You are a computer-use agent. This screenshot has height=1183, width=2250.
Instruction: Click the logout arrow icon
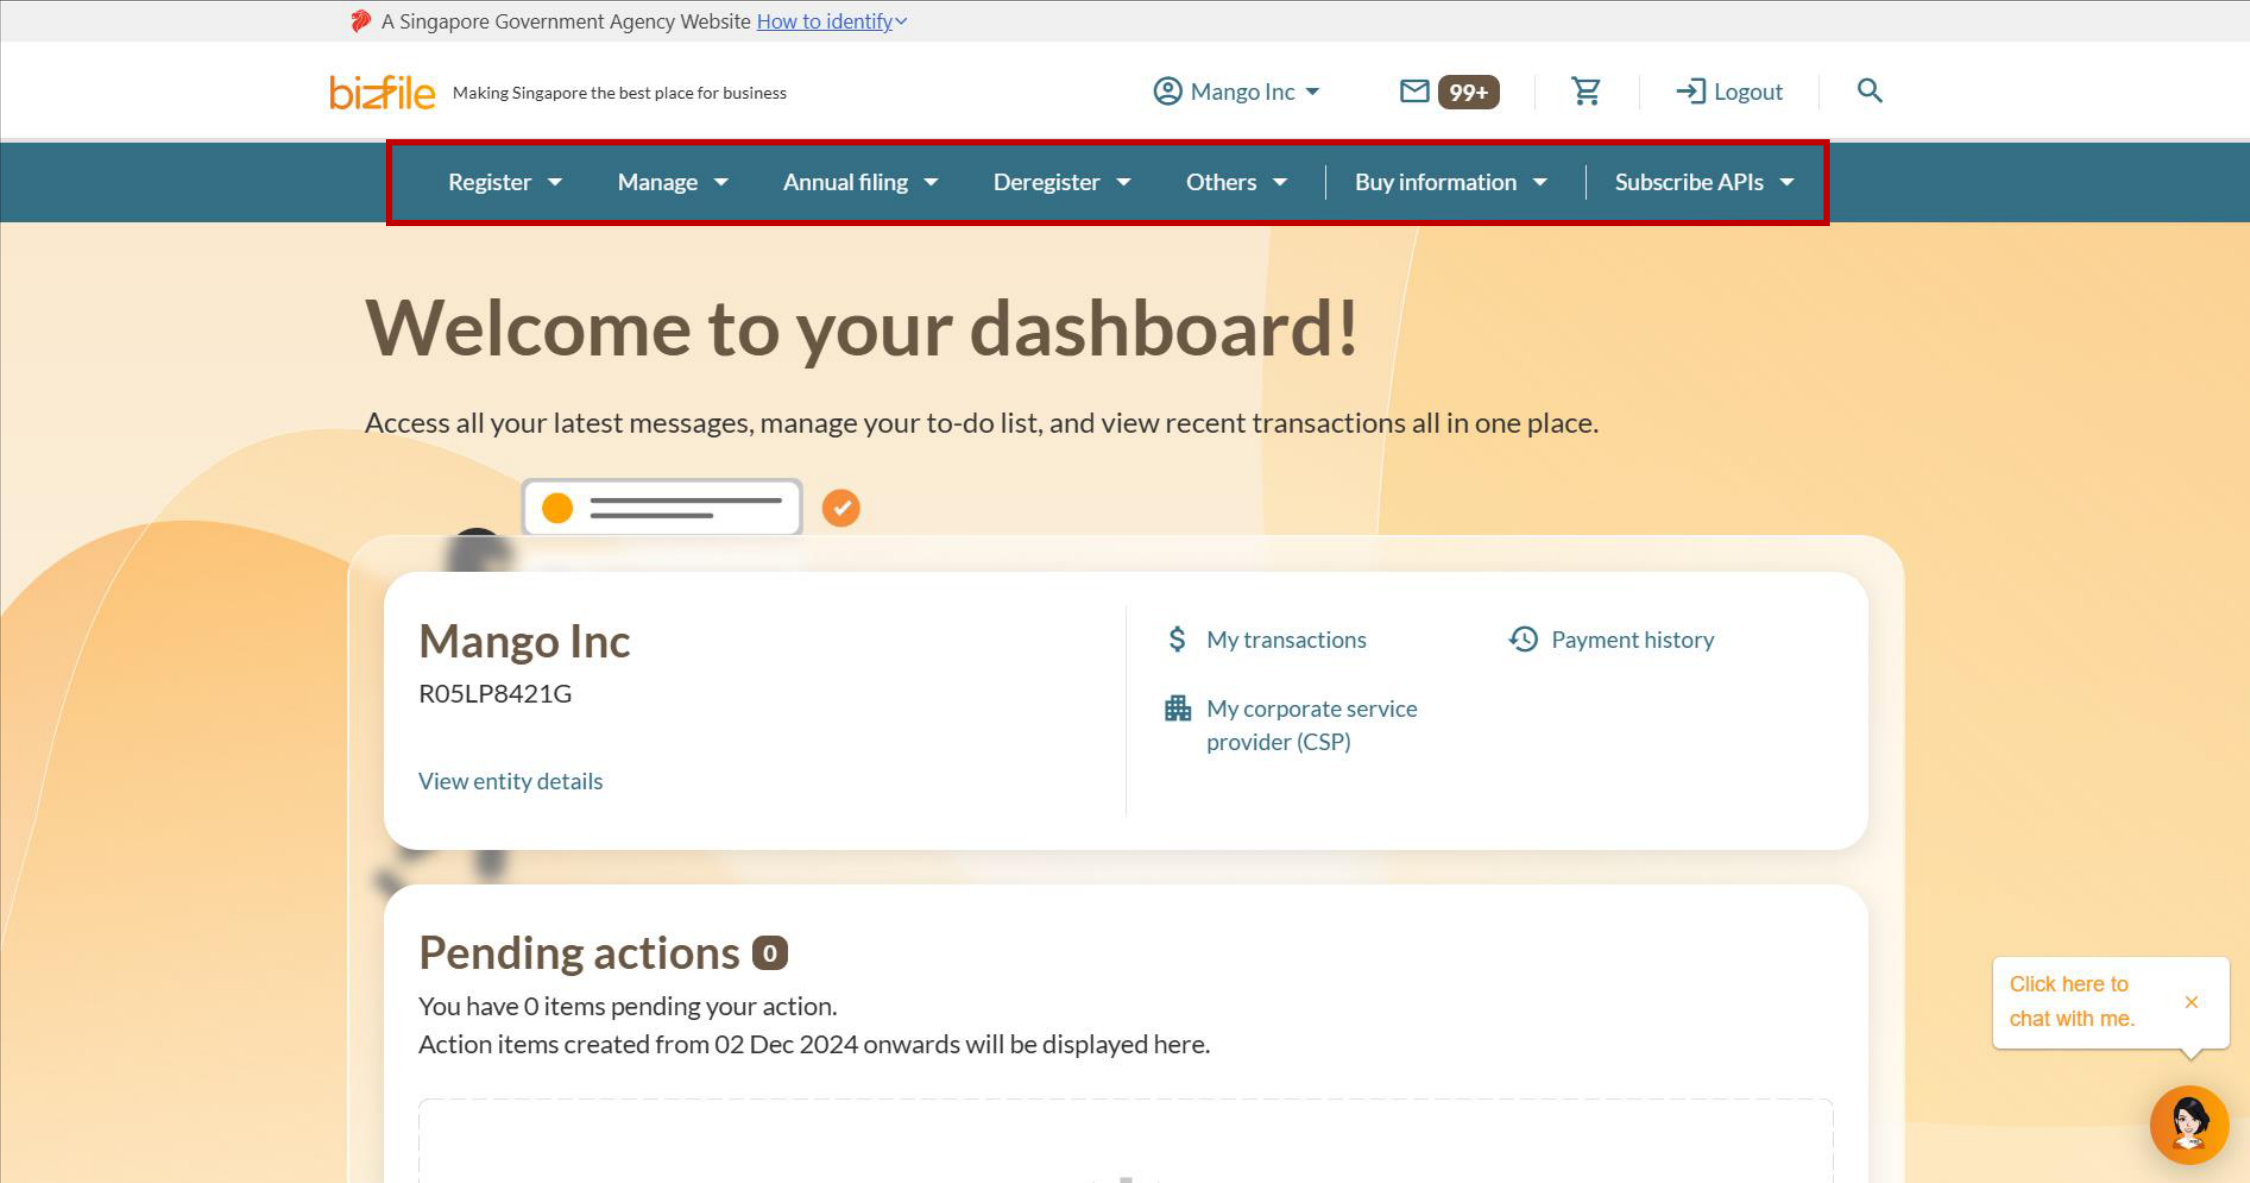1691,91
